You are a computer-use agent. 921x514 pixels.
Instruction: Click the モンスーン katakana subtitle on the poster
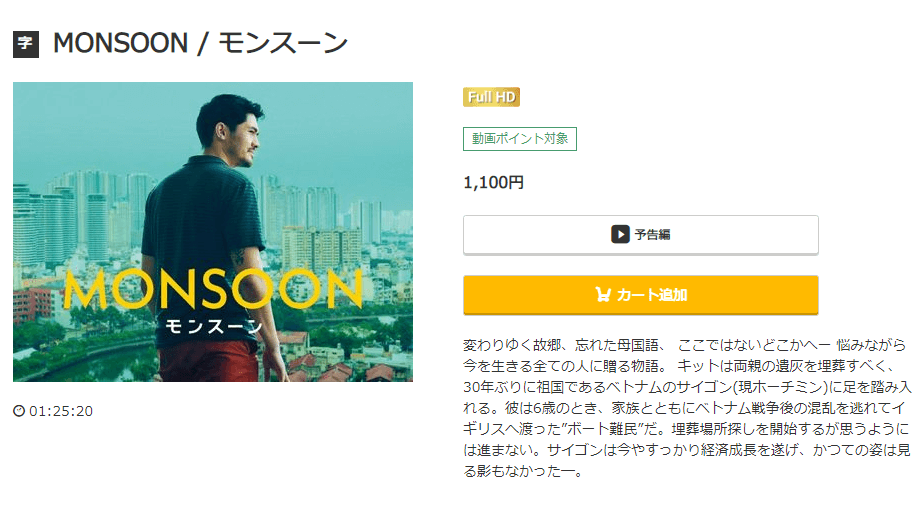(x=213, y=326)
